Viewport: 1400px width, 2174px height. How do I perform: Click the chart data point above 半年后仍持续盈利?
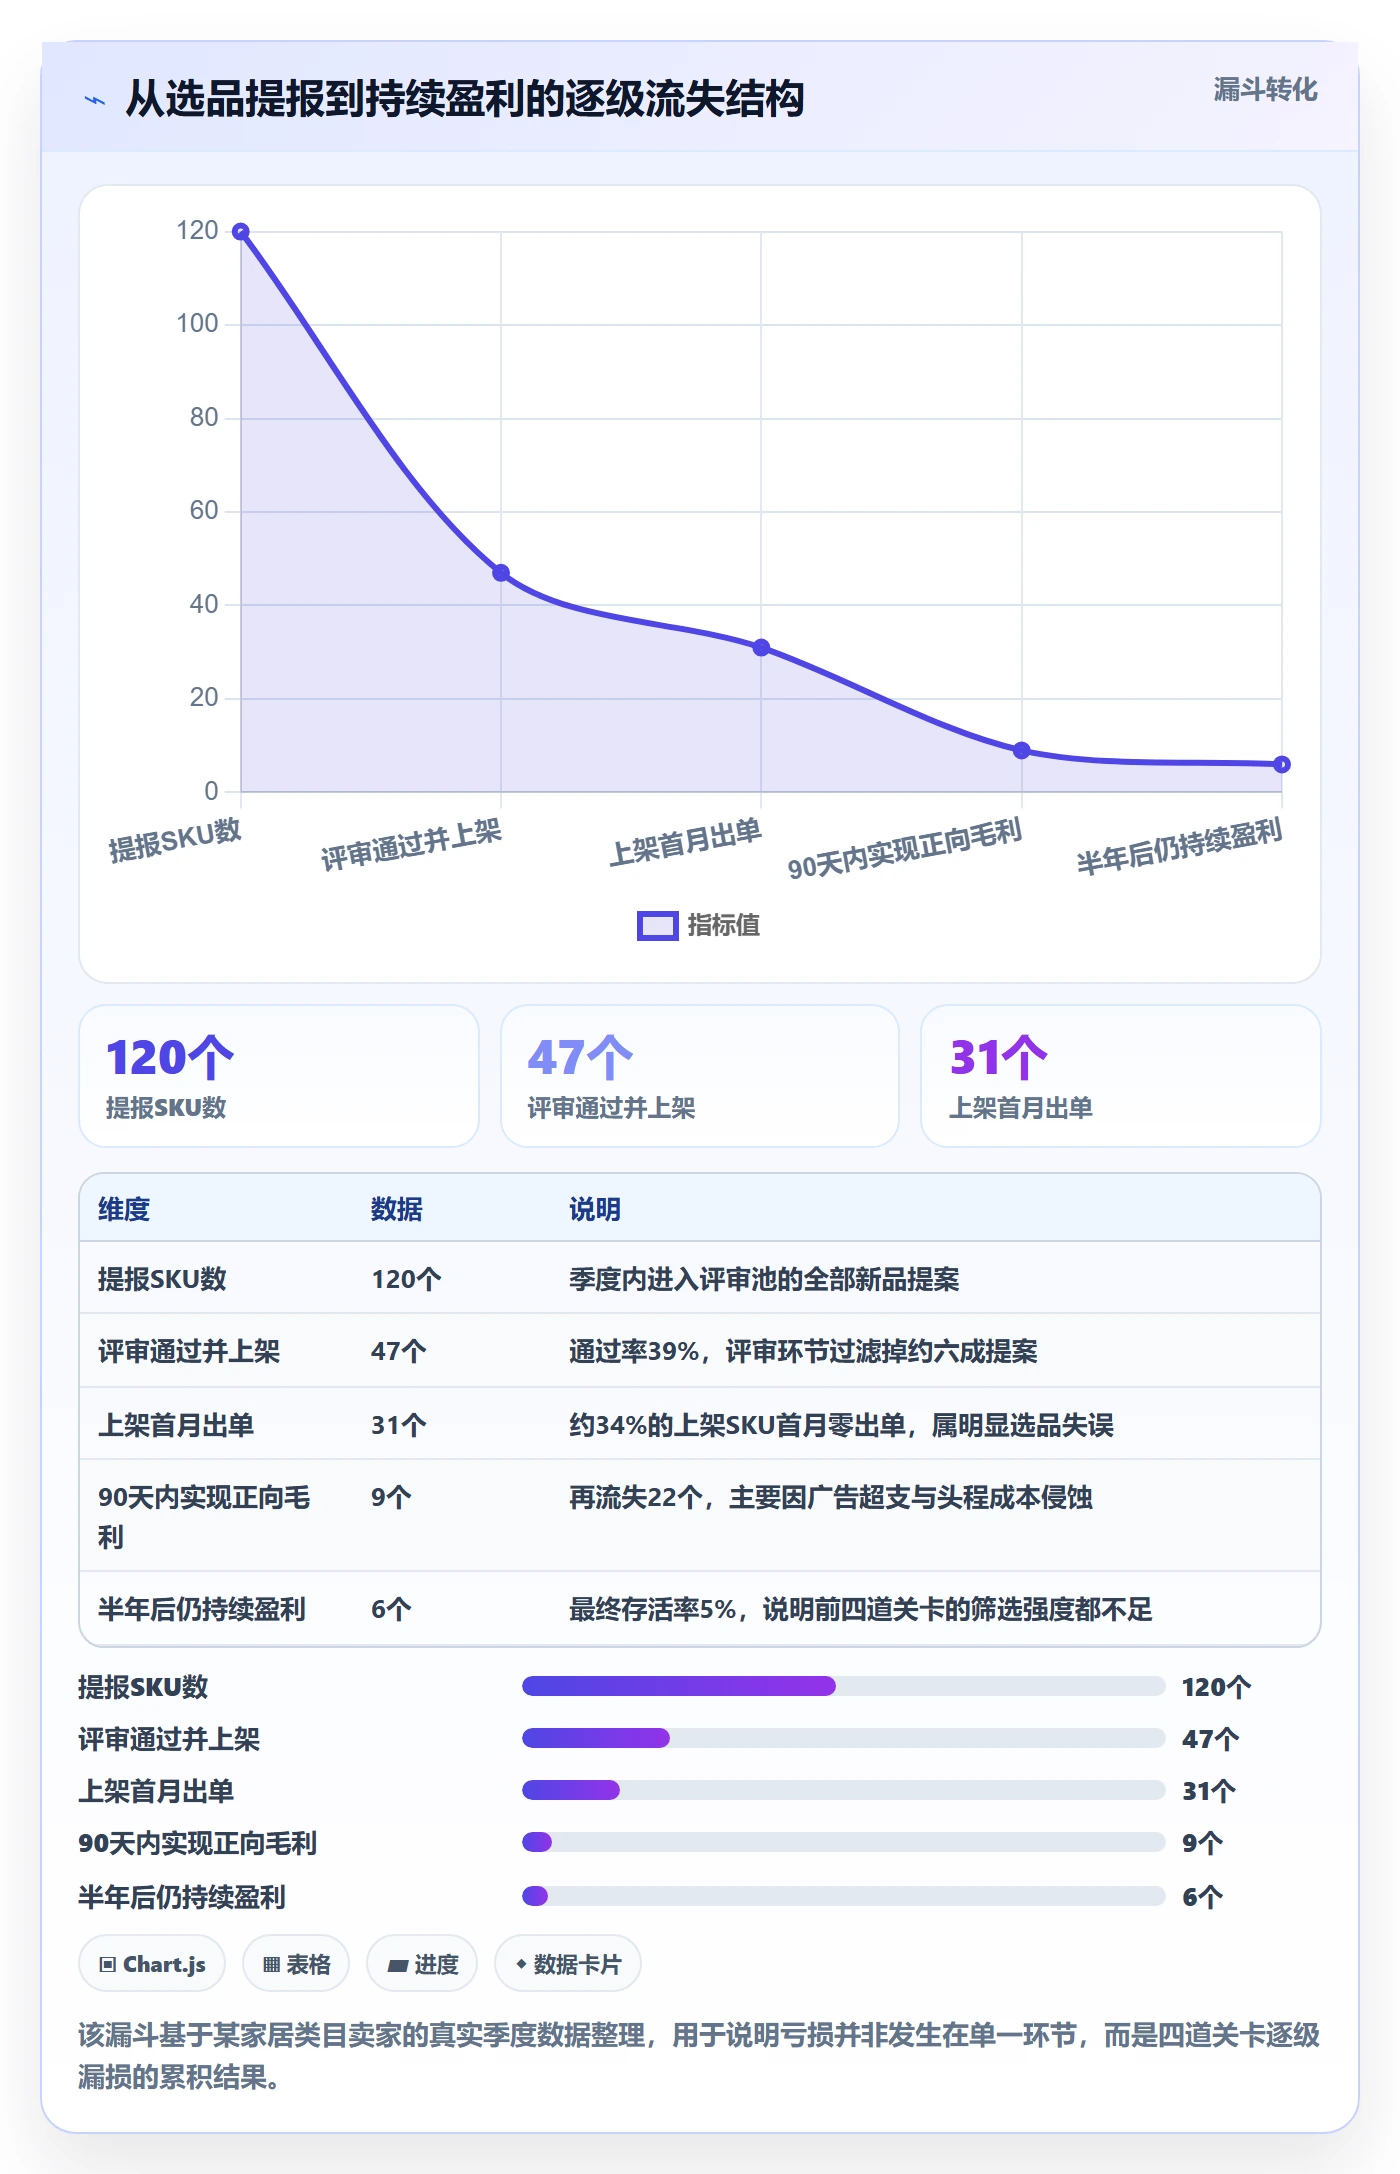pyautogui.click(x=1282, y=764)
